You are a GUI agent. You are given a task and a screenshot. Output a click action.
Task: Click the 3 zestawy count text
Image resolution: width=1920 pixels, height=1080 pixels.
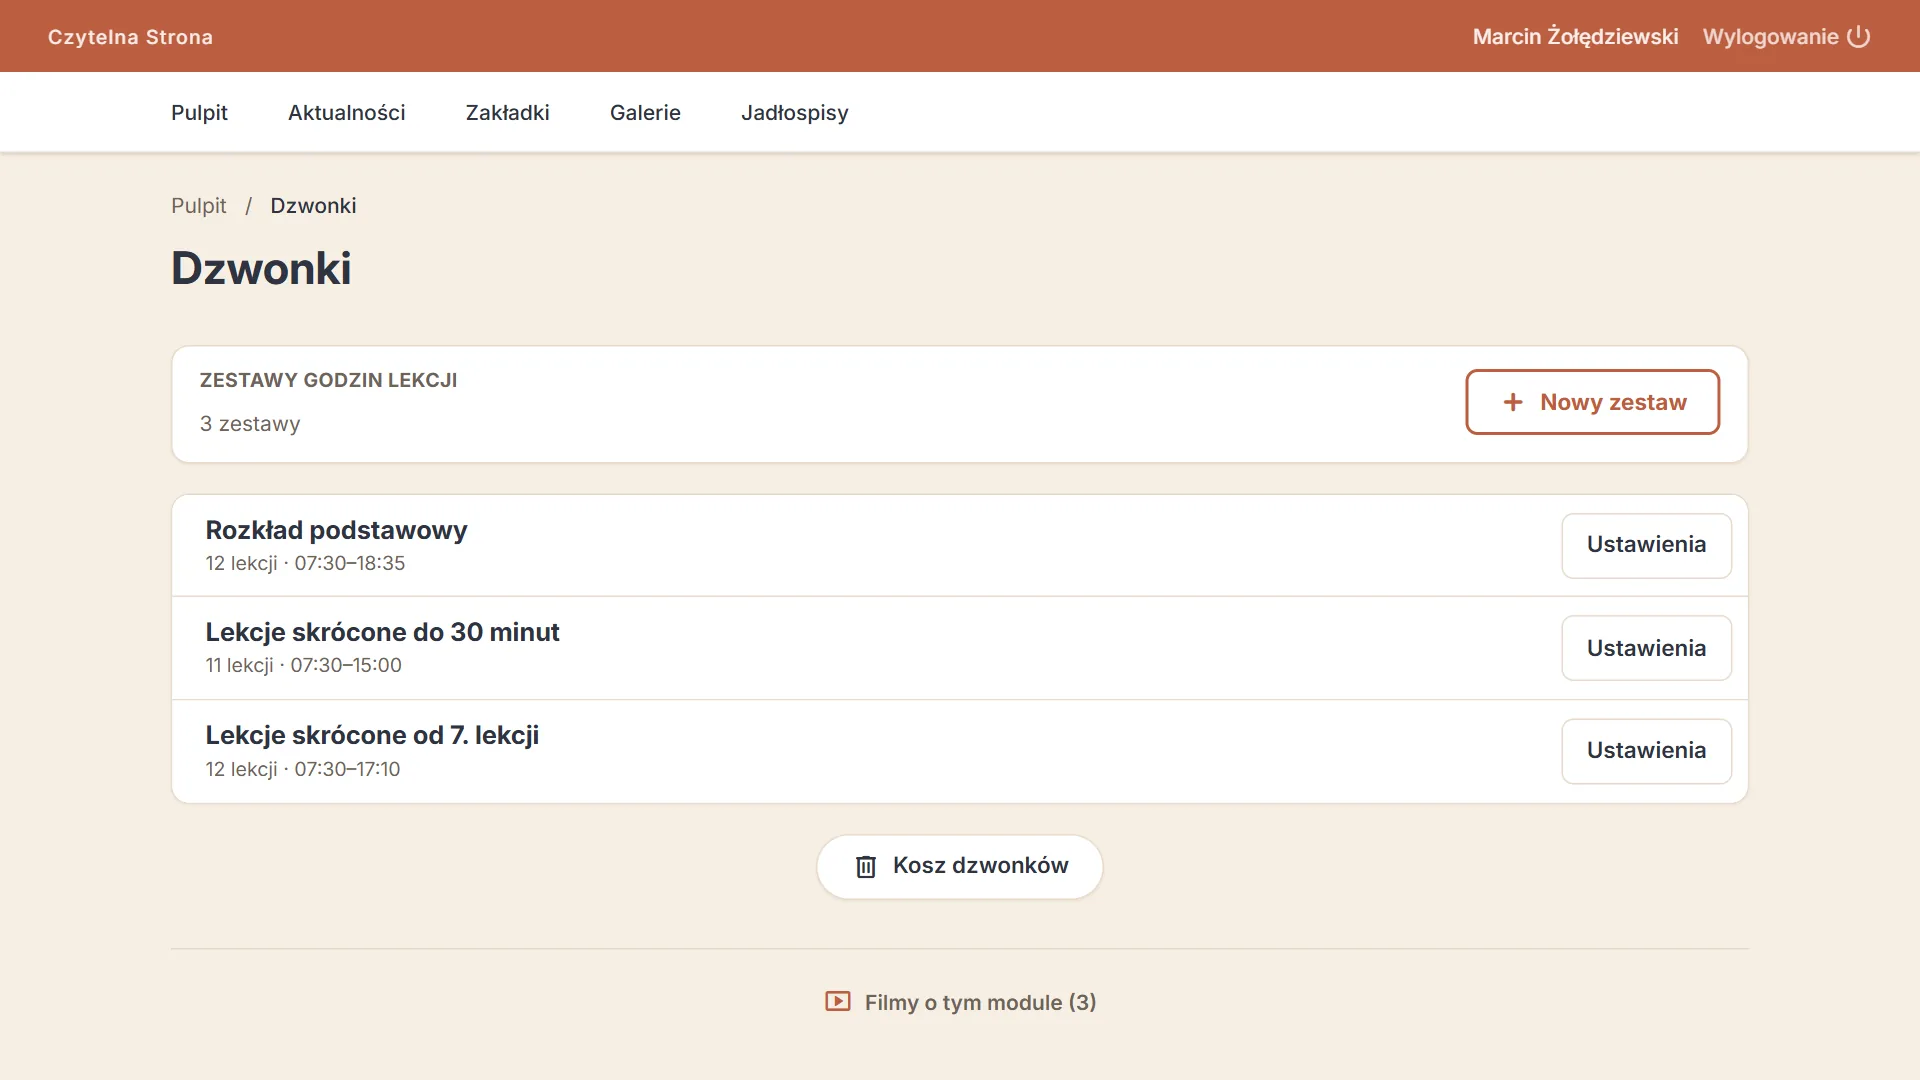pos(250,424)
